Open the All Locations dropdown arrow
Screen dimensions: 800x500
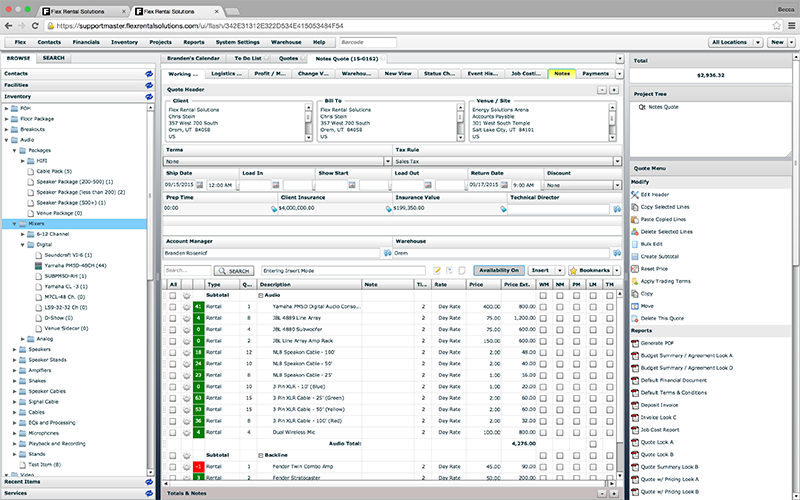click(758, 42)
